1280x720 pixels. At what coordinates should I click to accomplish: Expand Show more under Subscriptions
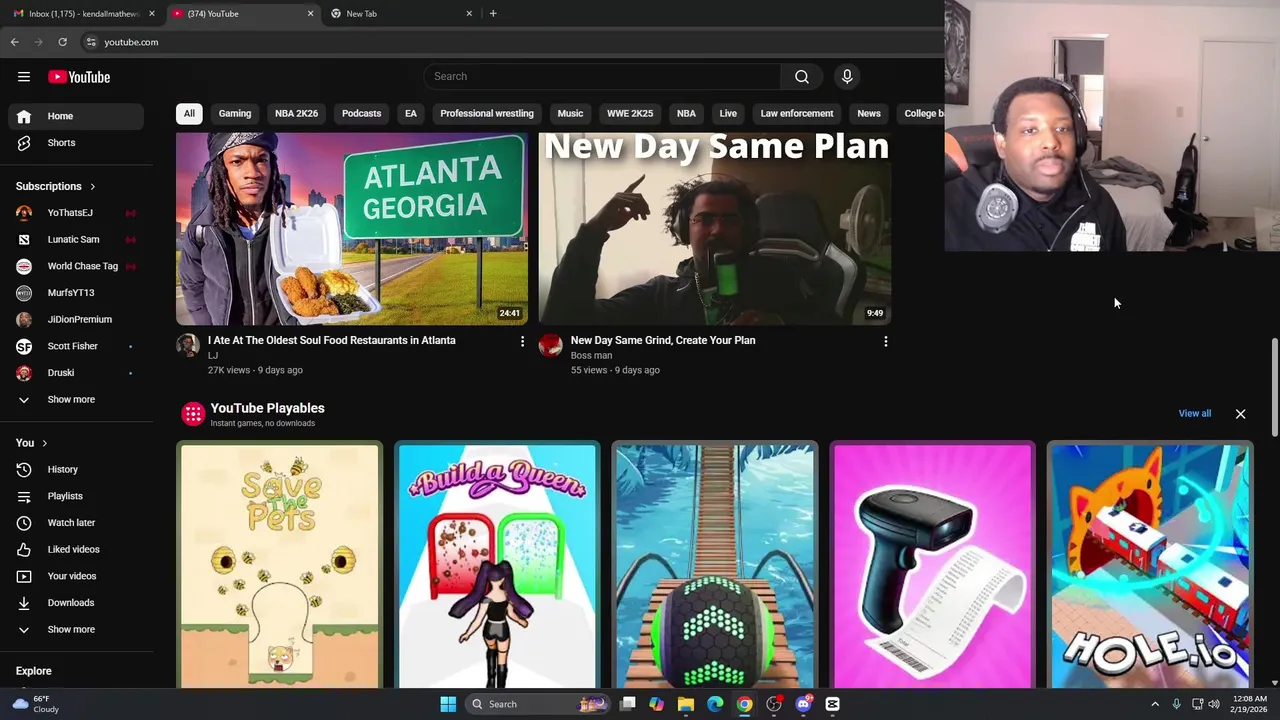(x=76, y=399)
